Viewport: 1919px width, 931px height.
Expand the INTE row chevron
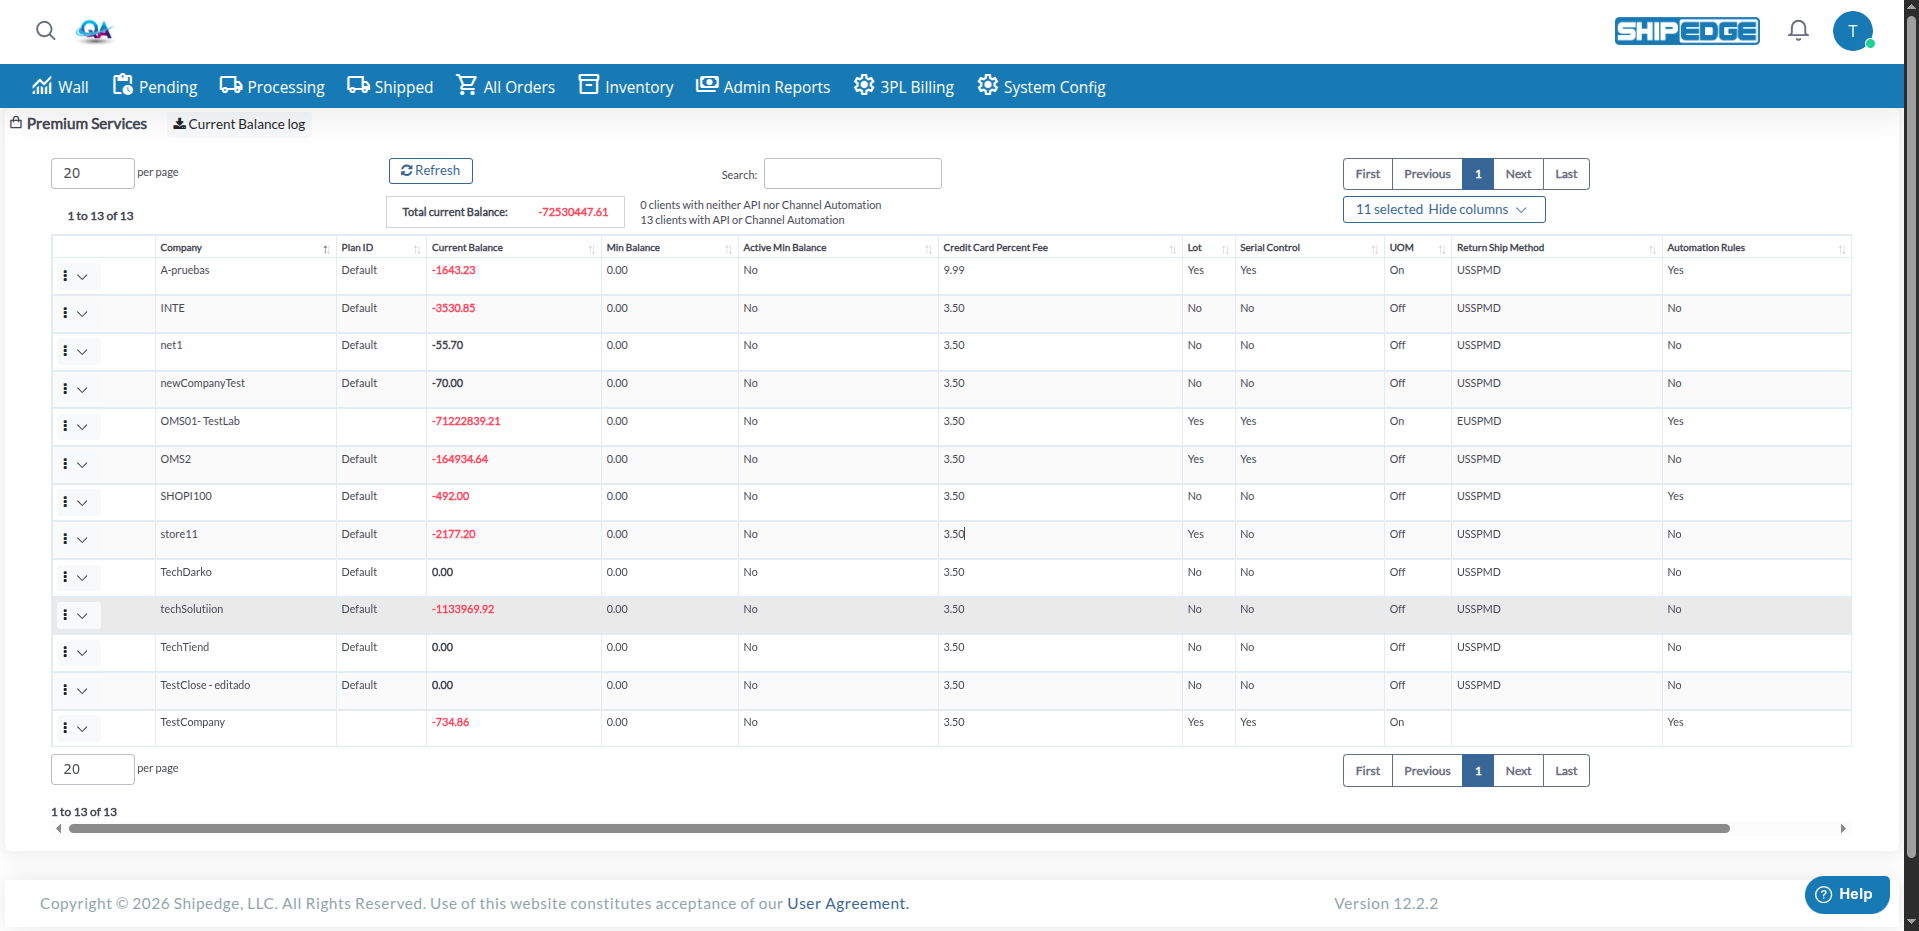point(83,314)
